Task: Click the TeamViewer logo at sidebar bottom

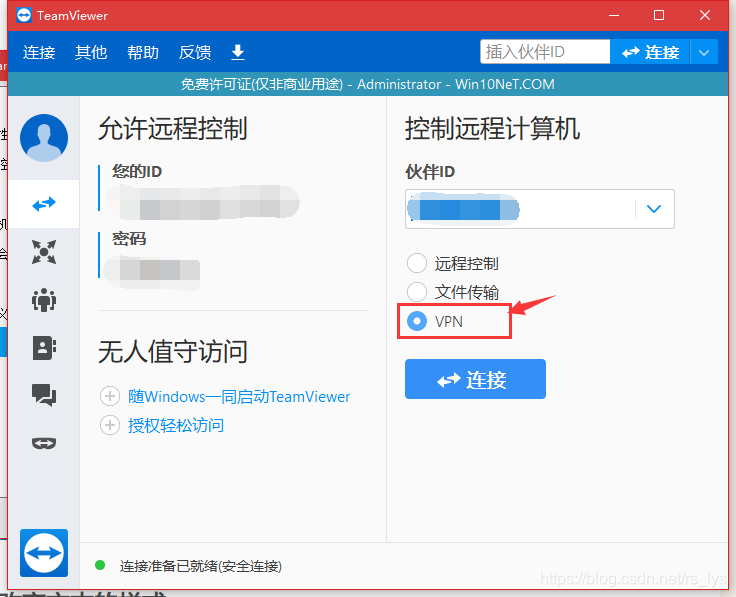Action: pyautogui.click(x=44, y=553)
